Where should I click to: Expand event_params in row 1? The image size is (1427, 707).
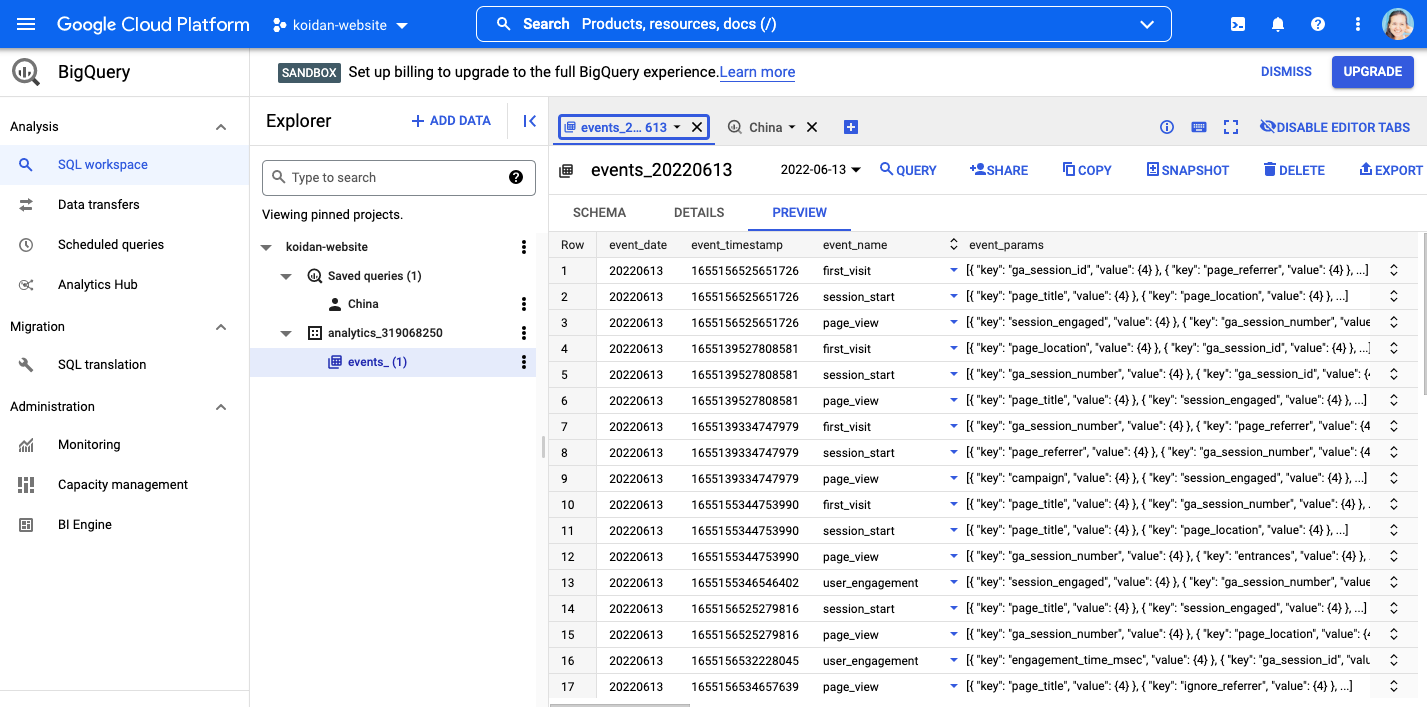coord(954,270)
